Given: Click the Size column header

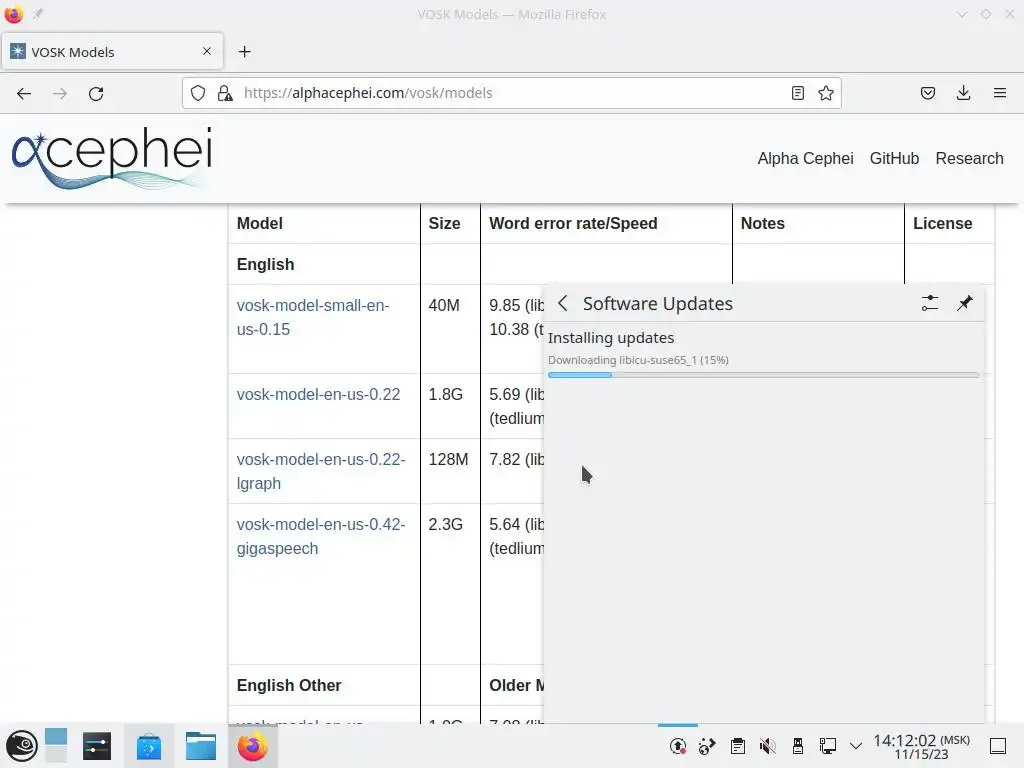Looking at the screenshot, I should (x=444, y=223).
